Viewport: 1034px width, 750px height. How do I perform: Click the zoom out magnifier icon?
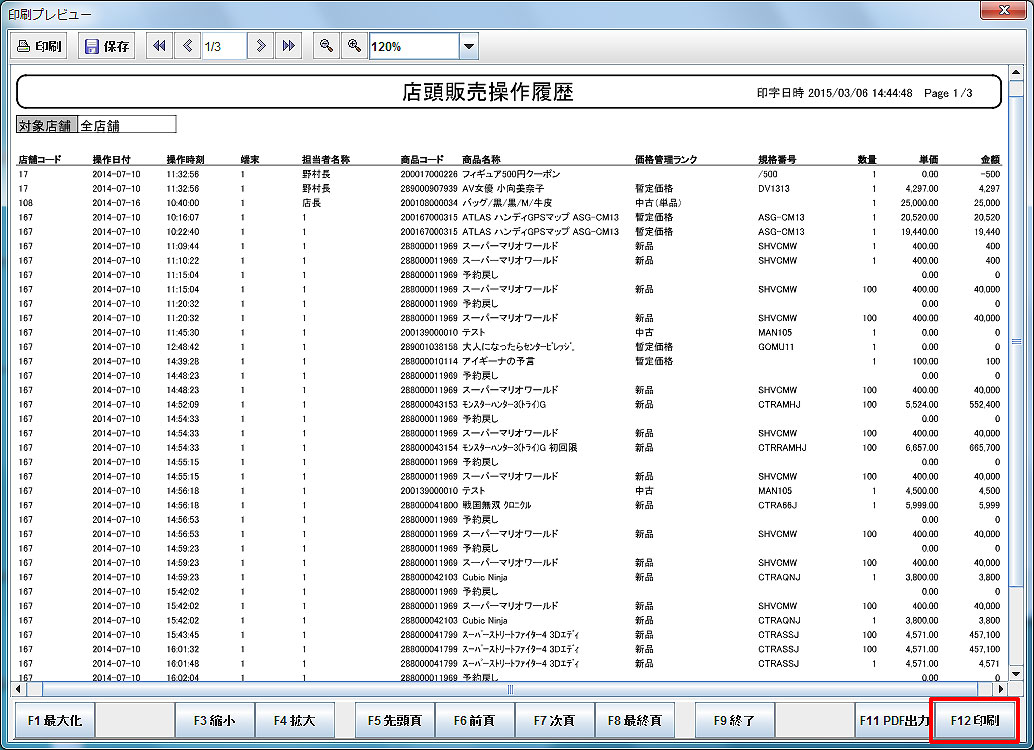pos(326,46)
